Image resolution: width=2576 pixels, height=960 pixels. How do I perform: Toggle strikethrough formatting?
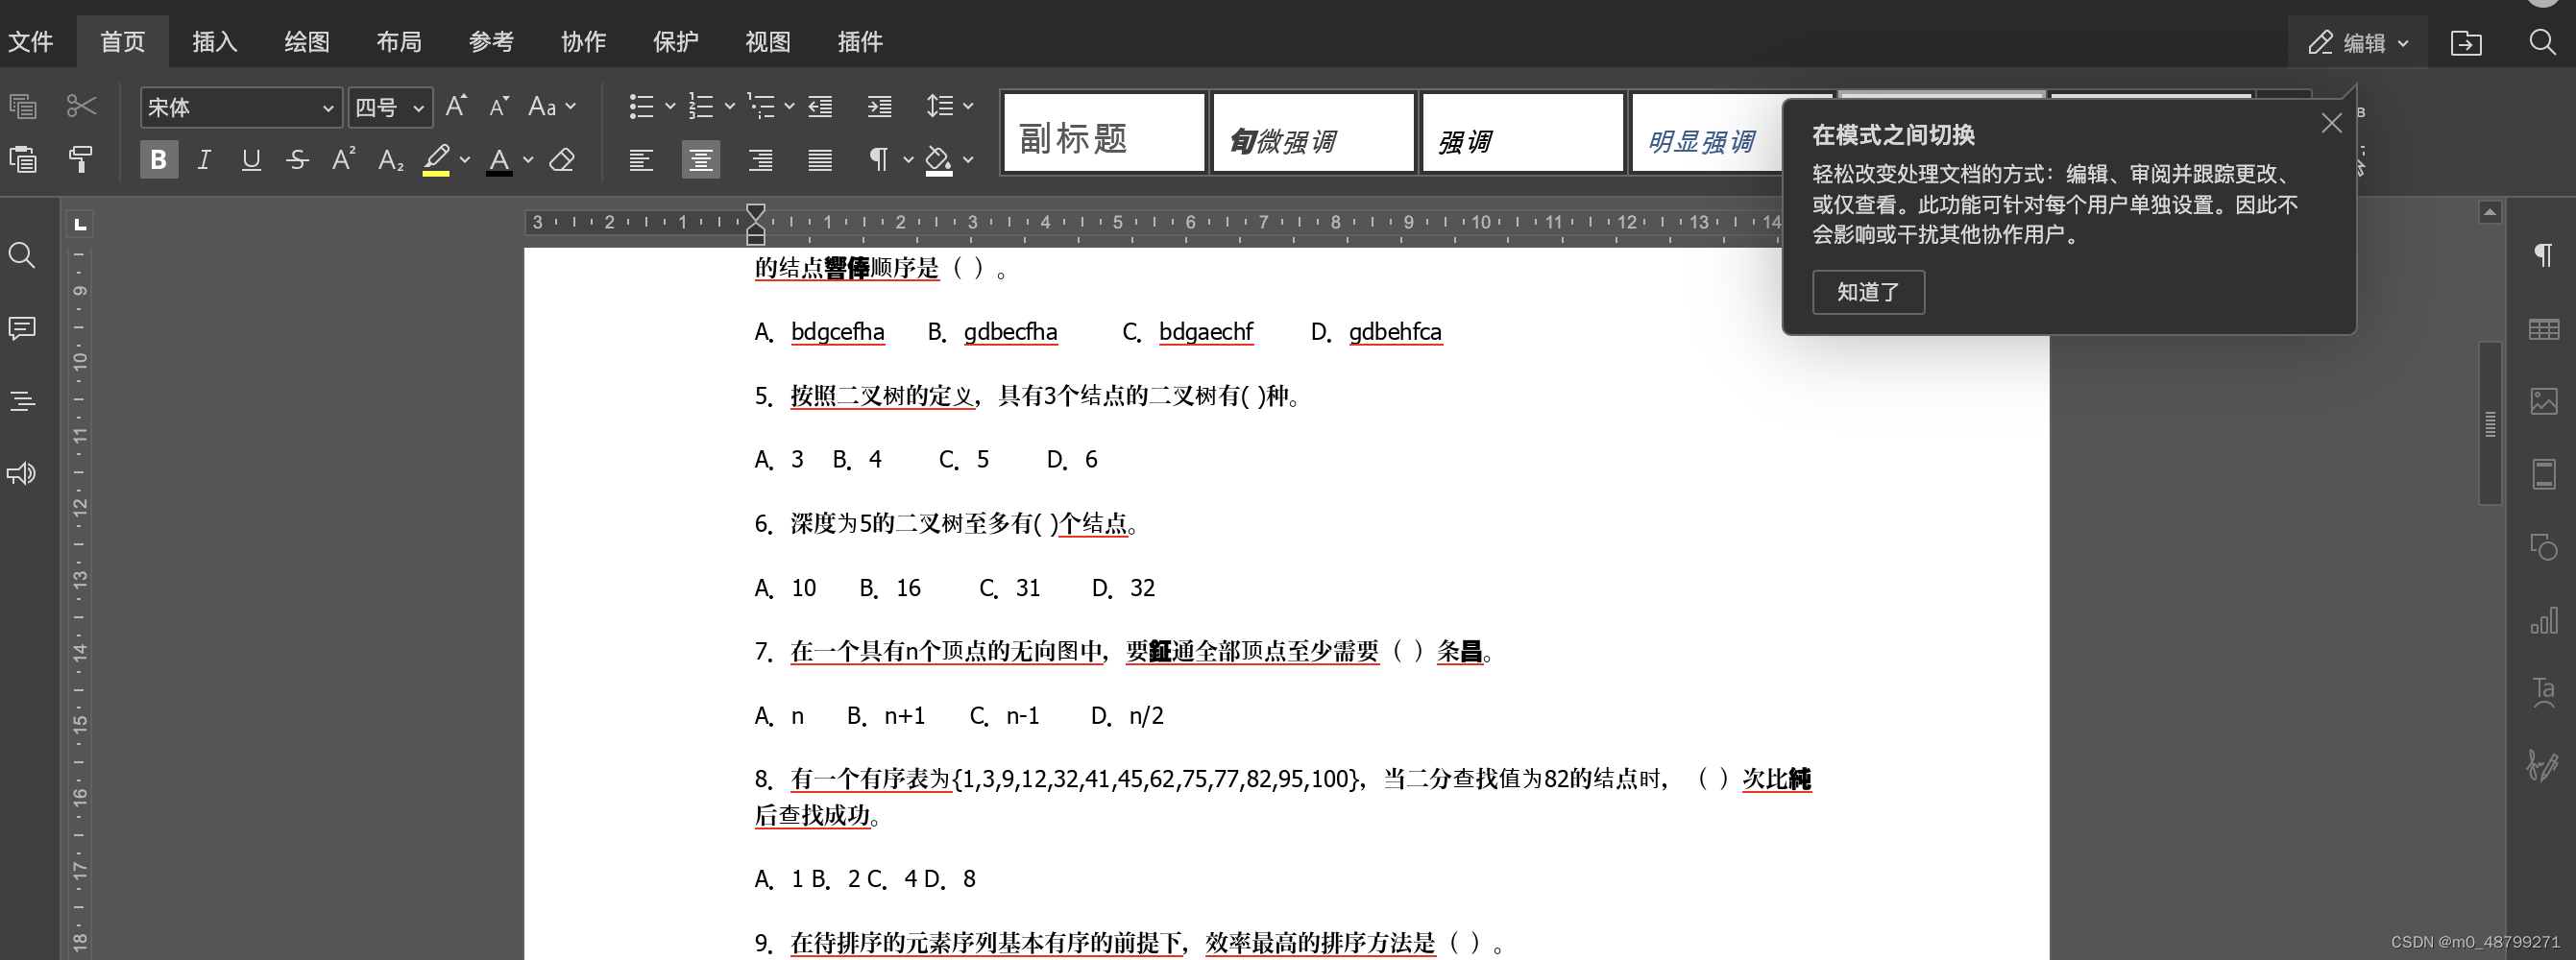(x=297, y=159)
